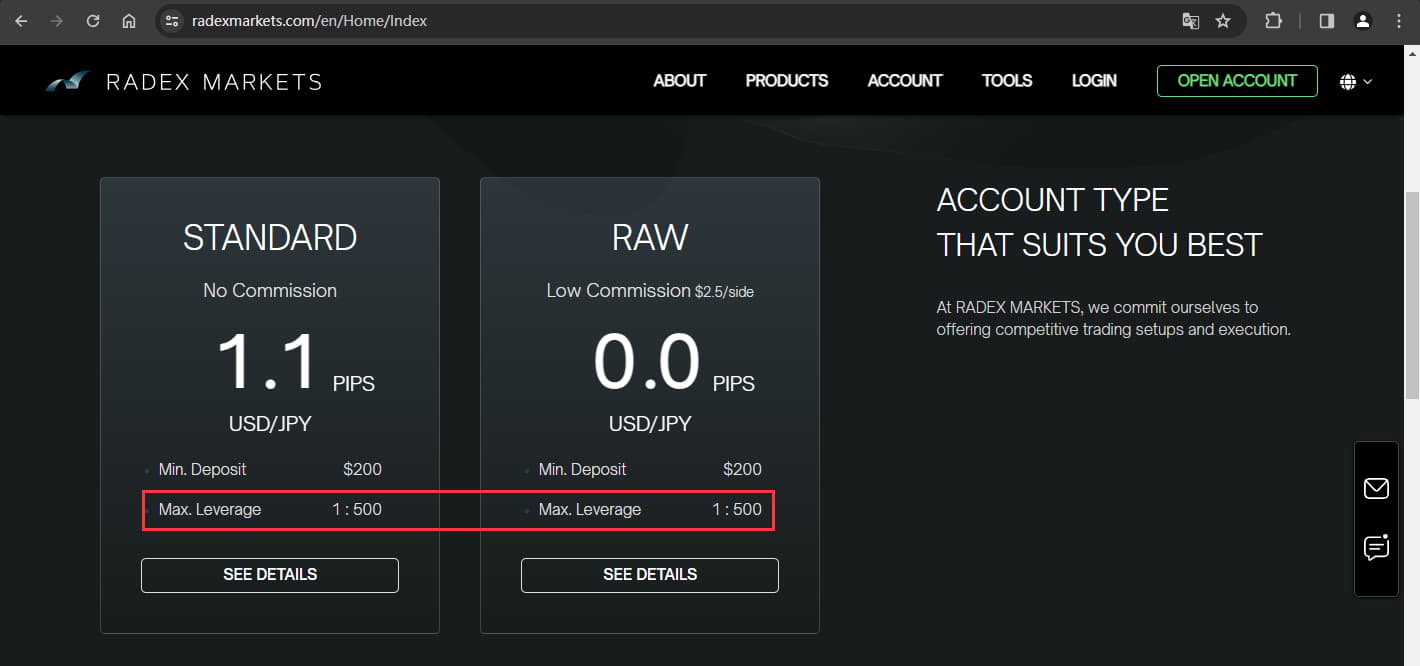The width and height of the screenshot is (1420, 666).
Task: Click the No Commission text
Action: click(x=270, y=291)
